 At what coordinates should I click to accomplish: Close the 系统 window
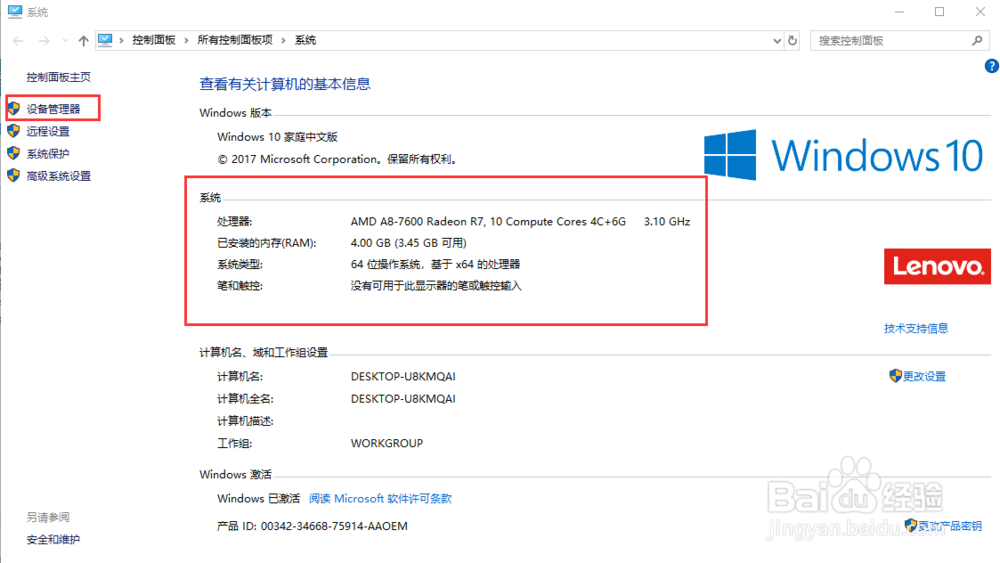(980, 11)
